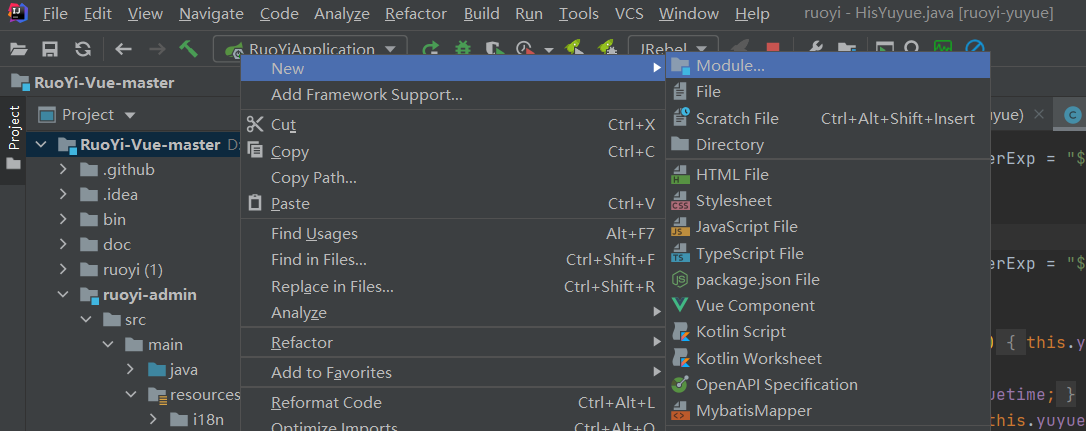Choose Kotlin Script in New submenu
This screenshot has height=431, width=1086.
coord(828,332)
